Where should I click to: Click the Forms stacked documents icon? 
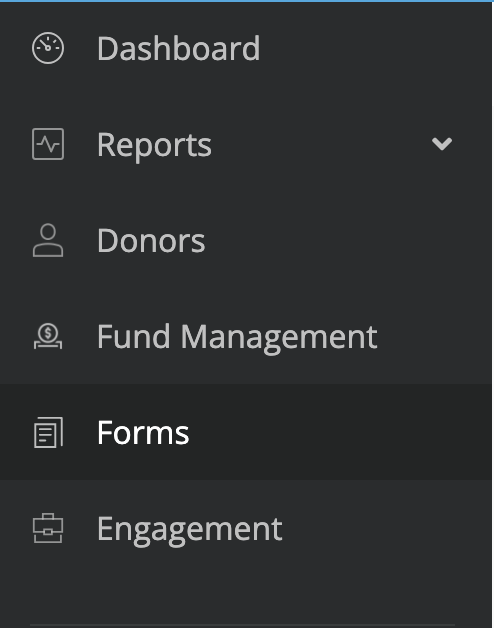[48, 432]
